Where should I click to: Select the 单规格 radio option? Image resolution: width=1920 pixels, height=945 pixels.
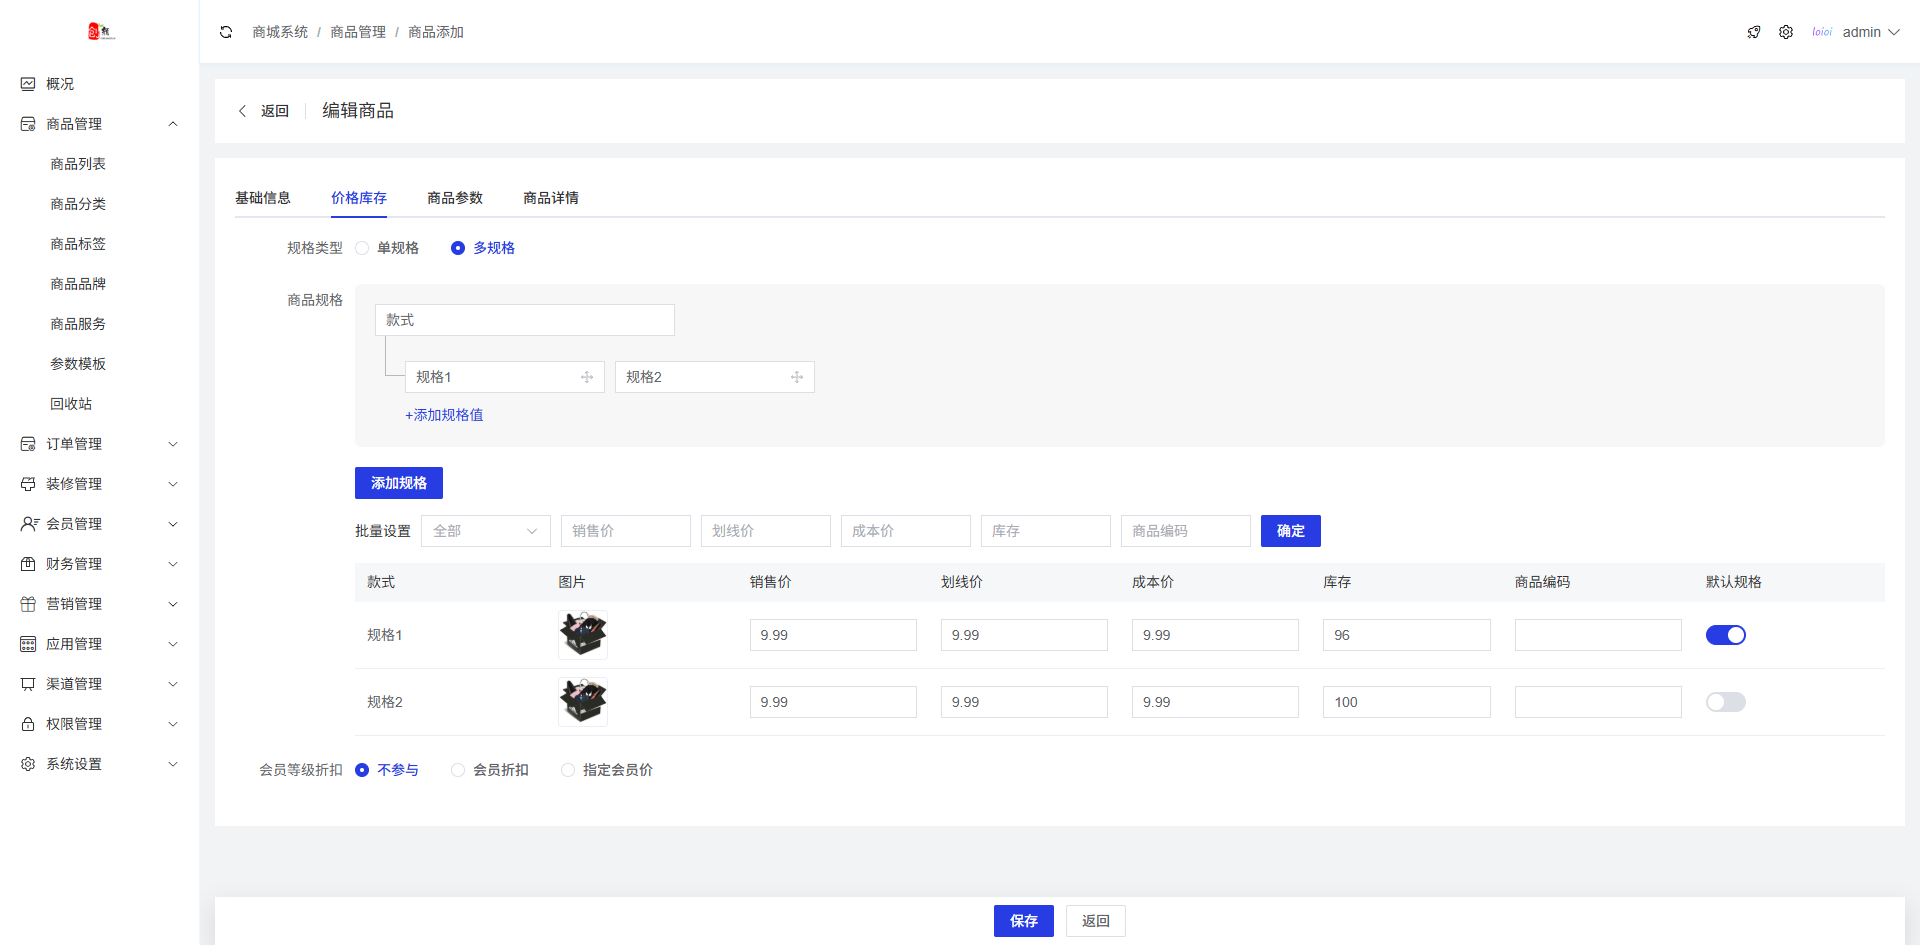click(x=387, y=248)
